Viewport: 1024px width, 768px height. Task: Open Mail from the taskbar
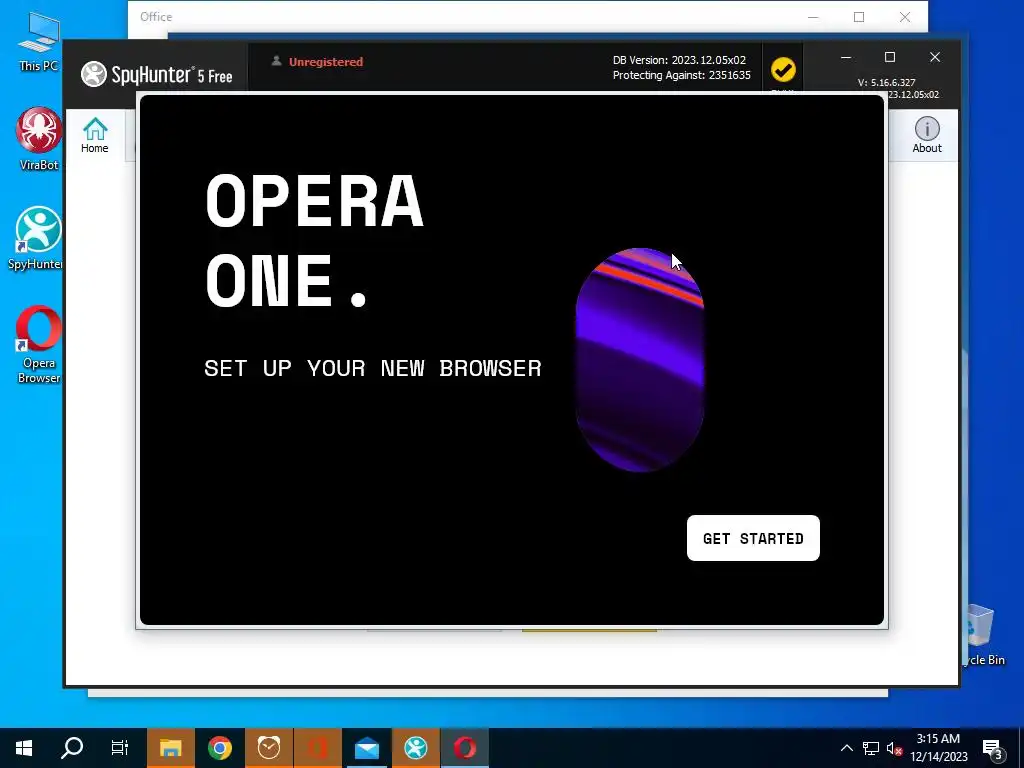click(x=366, y=748)
